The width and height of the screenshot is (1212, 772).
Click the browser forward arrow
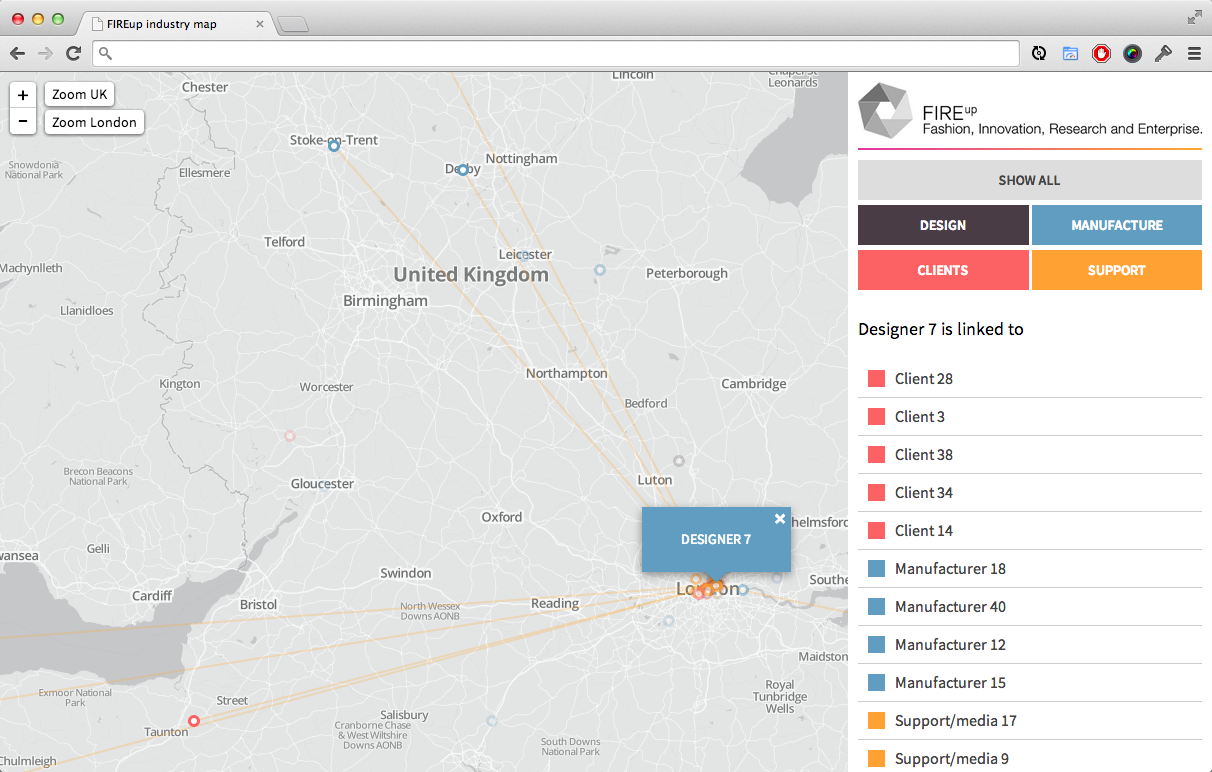click(x=45, y=53)
